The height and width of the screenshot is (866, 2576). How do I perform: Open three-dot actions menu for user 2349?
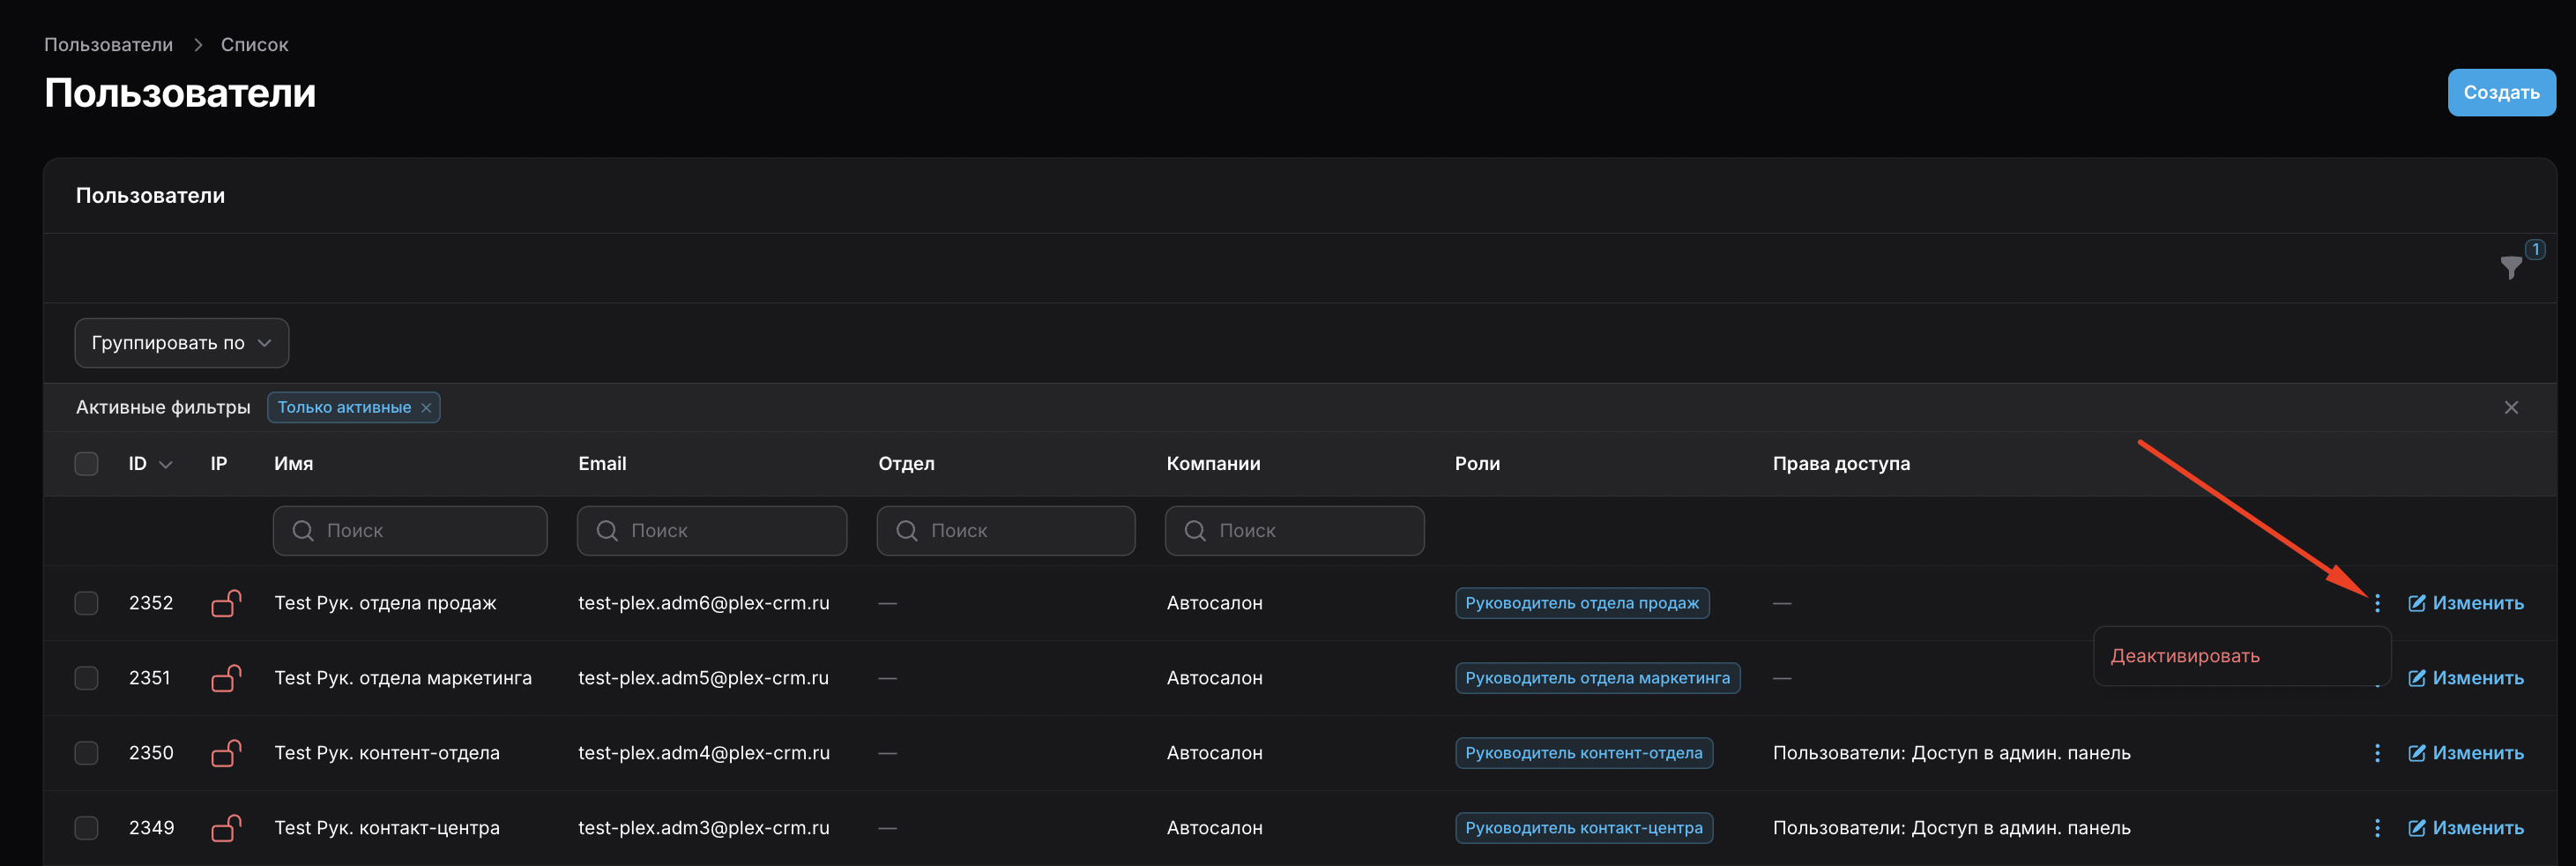coord(2377,828)
